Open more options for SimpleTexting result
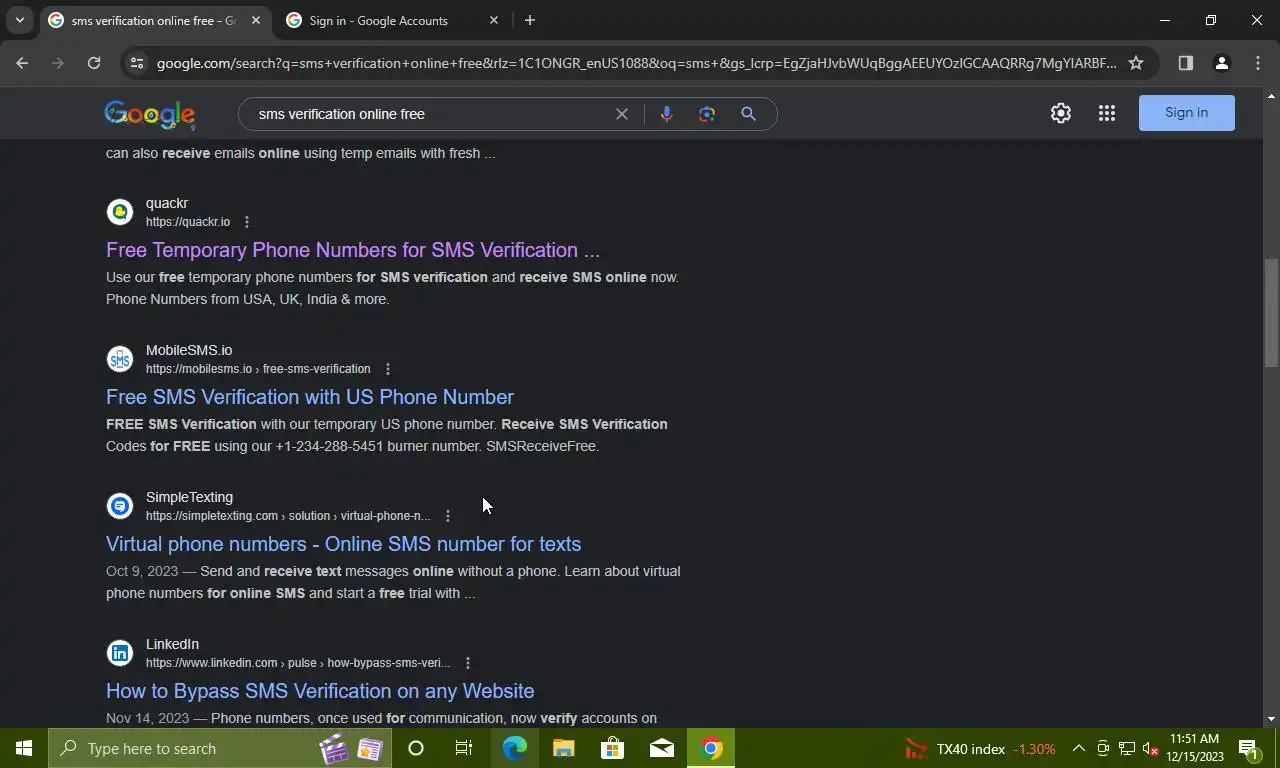The width and height of the screenshot is (1280, 768). click(x=448, y=516)
